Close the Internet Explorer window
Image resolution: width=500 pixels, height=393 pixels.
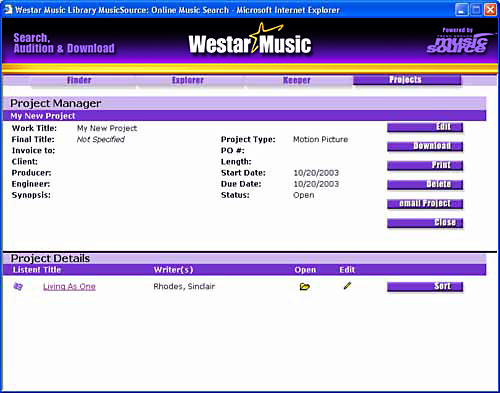point(490,10)
